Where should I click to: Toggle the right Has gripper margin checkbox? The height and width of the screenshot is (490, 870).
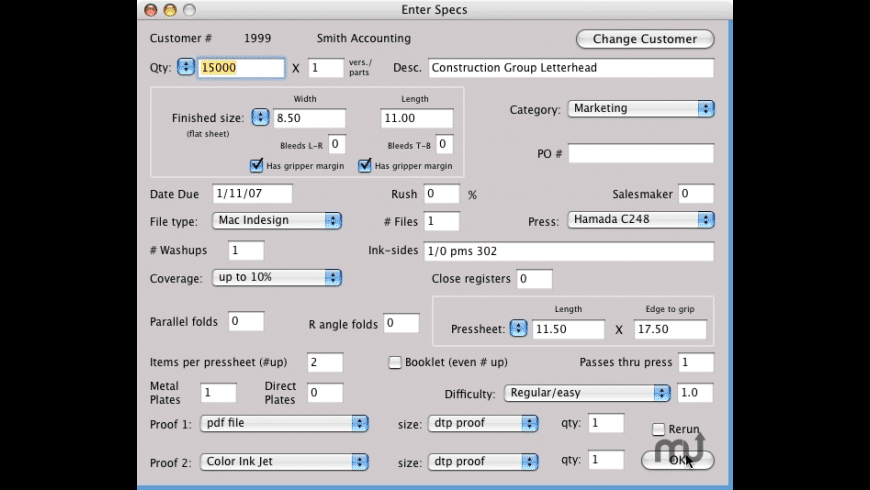point(365,165)
